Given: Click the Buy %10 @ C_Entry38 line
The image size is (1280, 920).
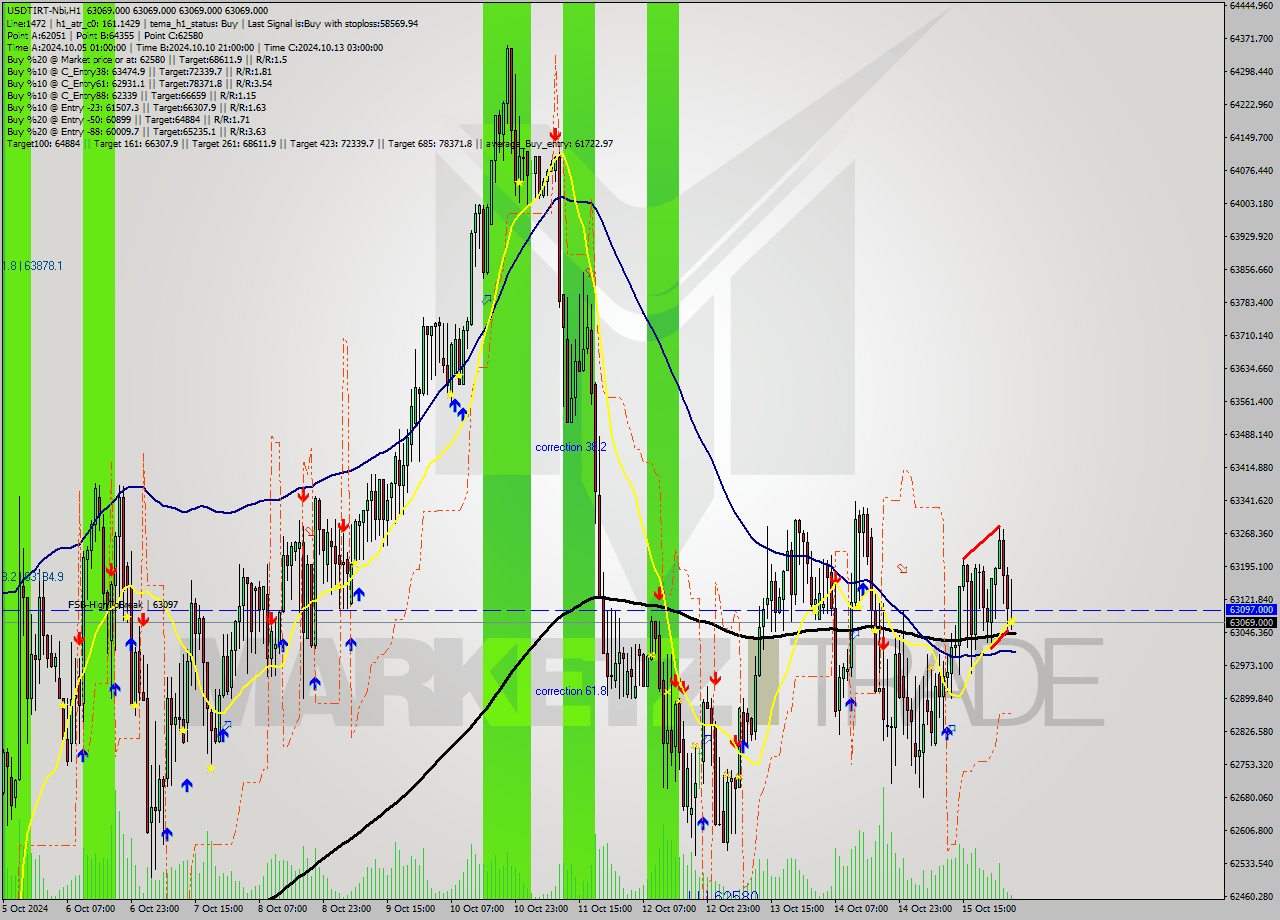Looking at the screenshot, I should click(x=139, y=71).
